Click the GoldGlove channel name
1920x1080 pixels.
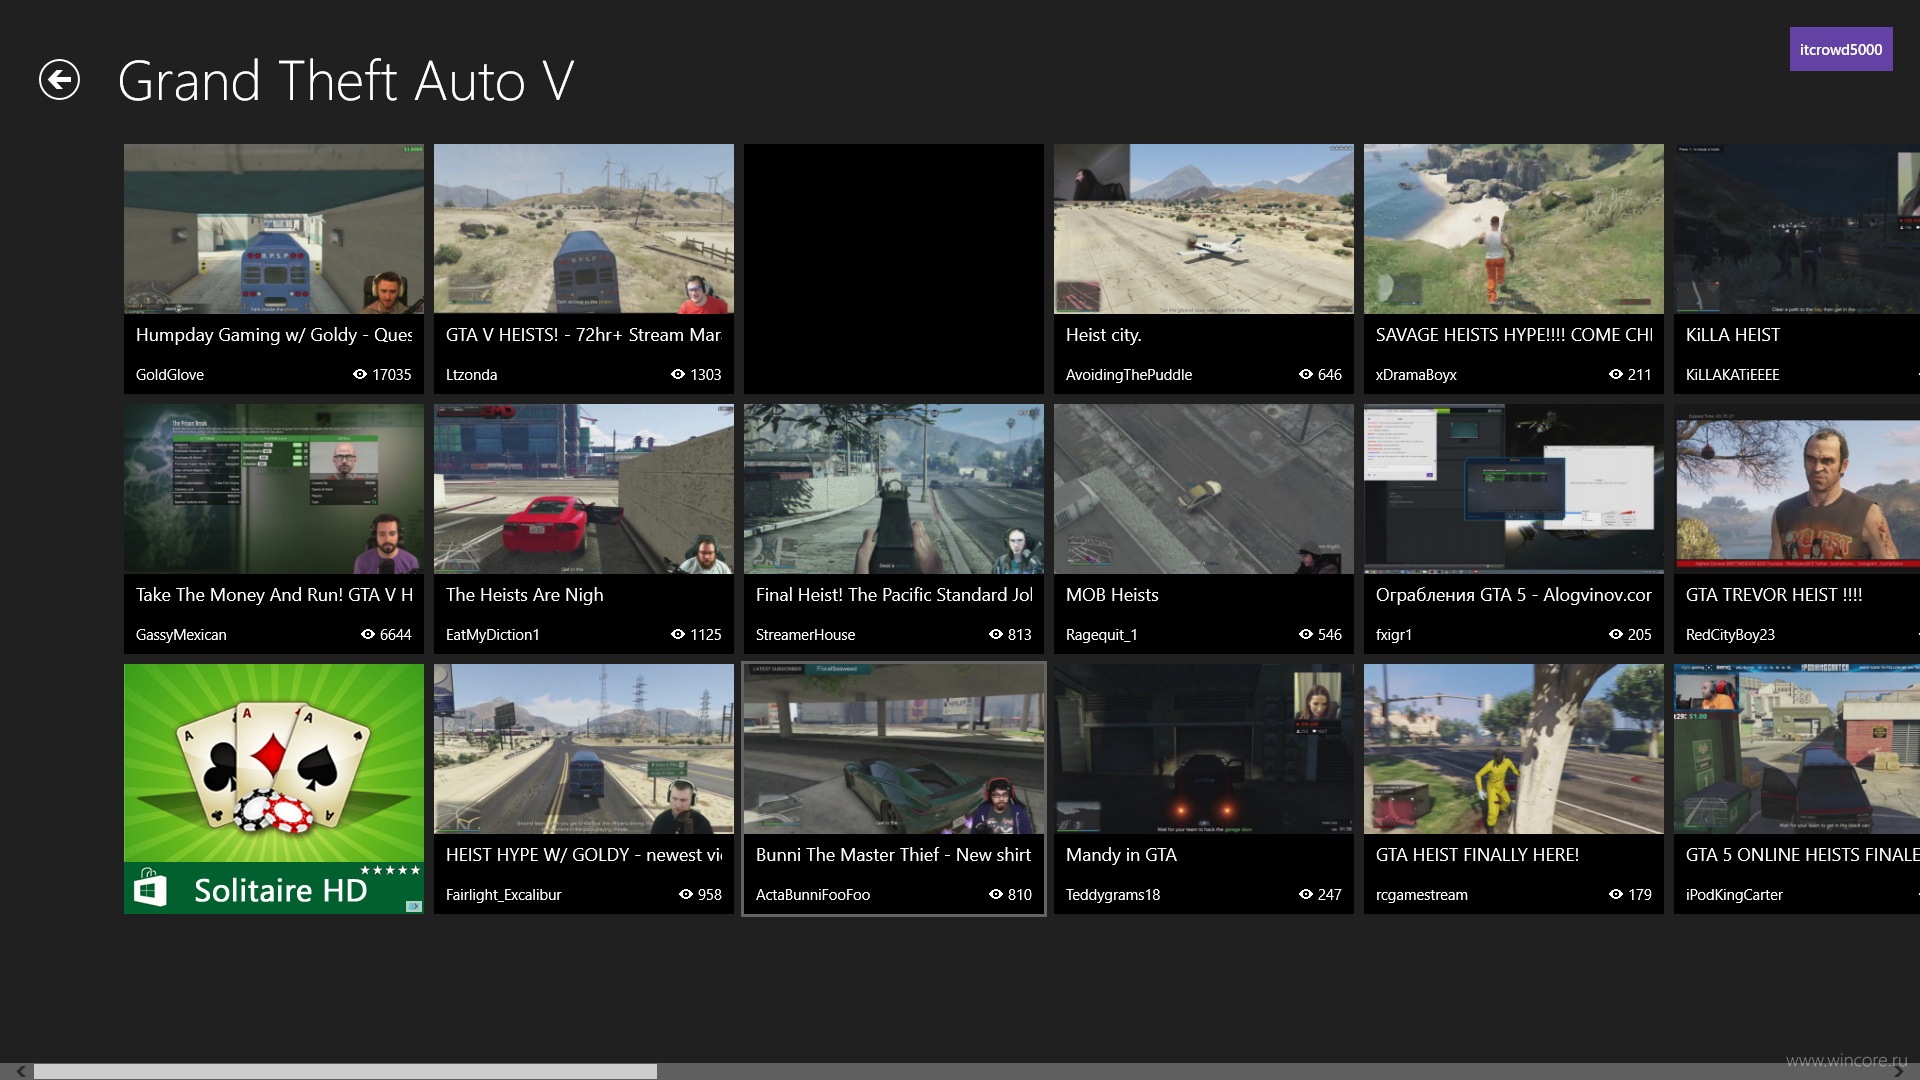click(170, 375)
